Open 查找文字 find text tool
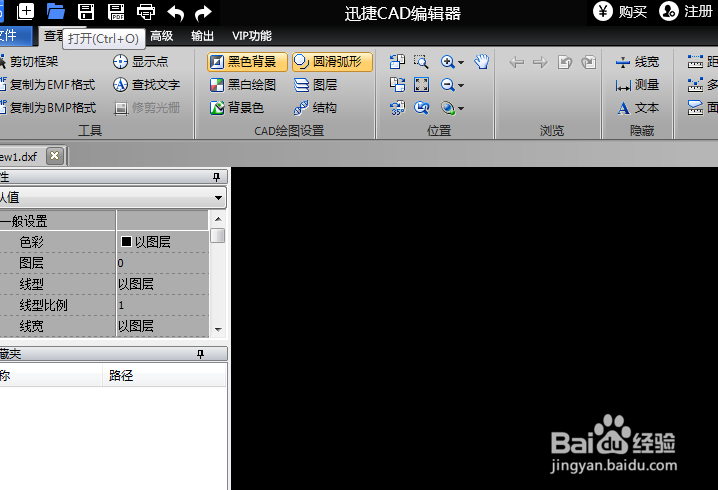Viewport: 718px width, 490px height. (x=147, y=85)
